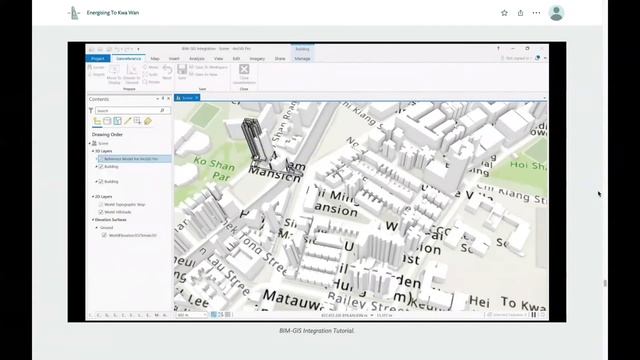Click the Reset georeference button
This screenshot has width=640, height=360.
point(167,72)
